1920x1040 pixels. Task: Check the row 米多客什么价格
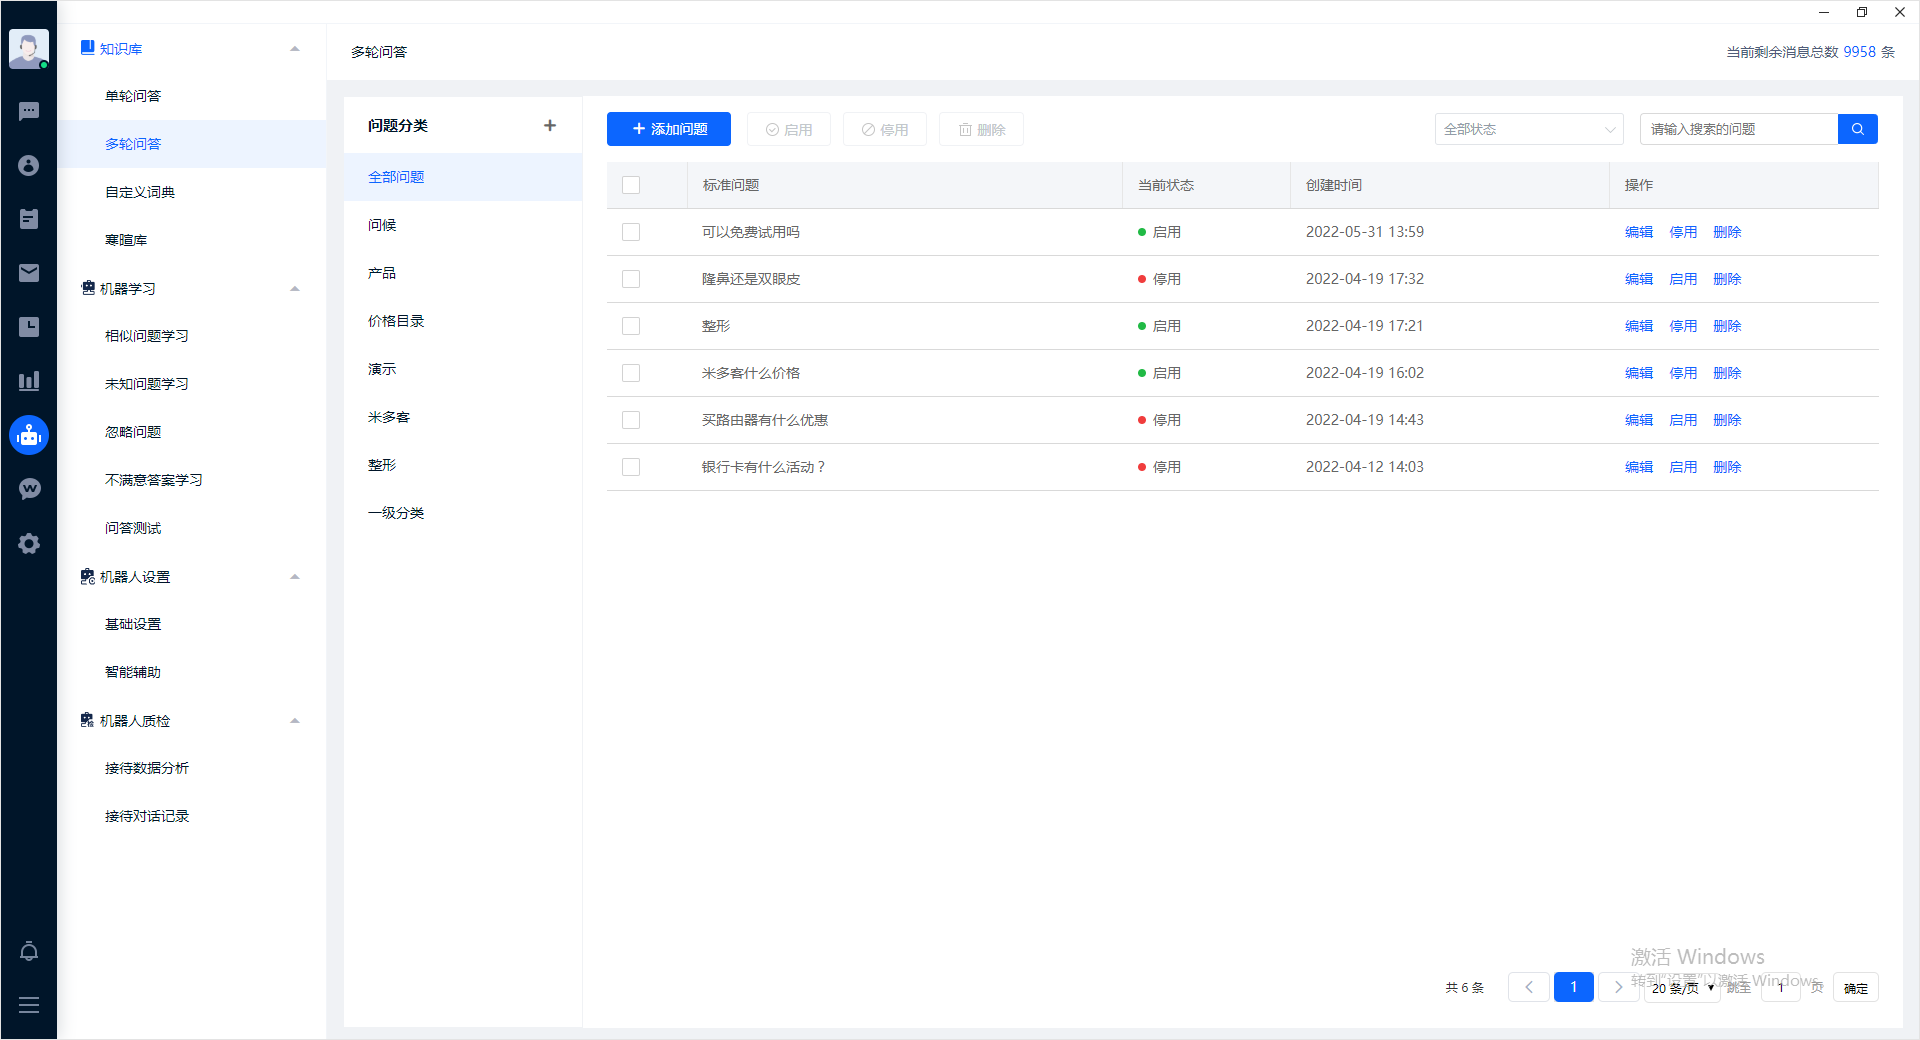(x=631, y=373)
